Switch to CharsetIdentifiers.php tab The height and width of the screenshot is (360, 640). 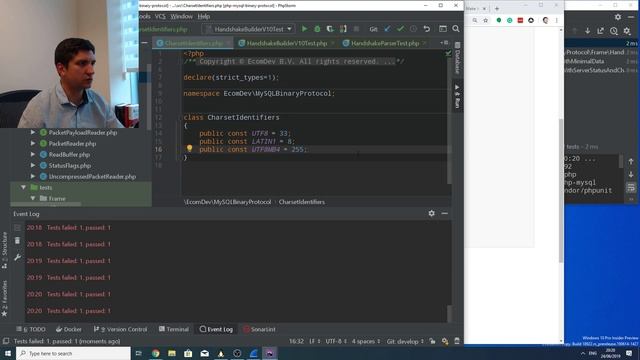(x=193, y=43)
